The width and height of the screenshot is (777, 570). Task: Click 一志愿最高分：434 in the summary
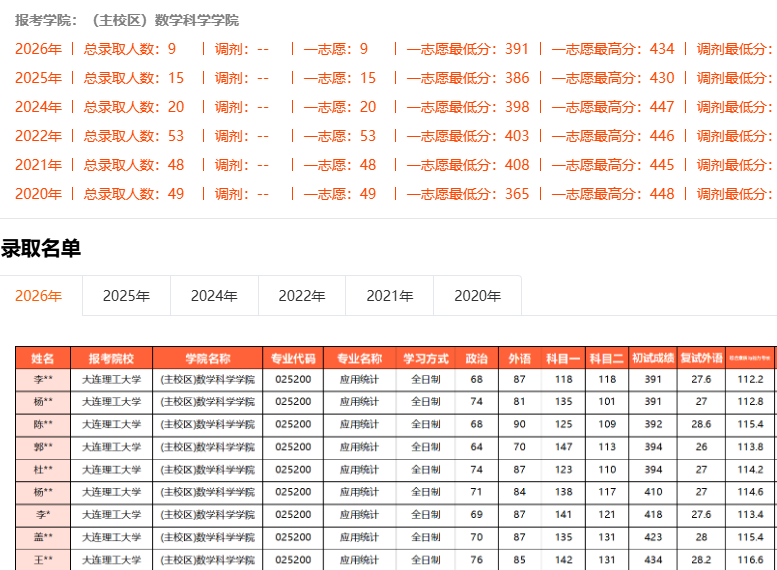[x=613, y=49]
